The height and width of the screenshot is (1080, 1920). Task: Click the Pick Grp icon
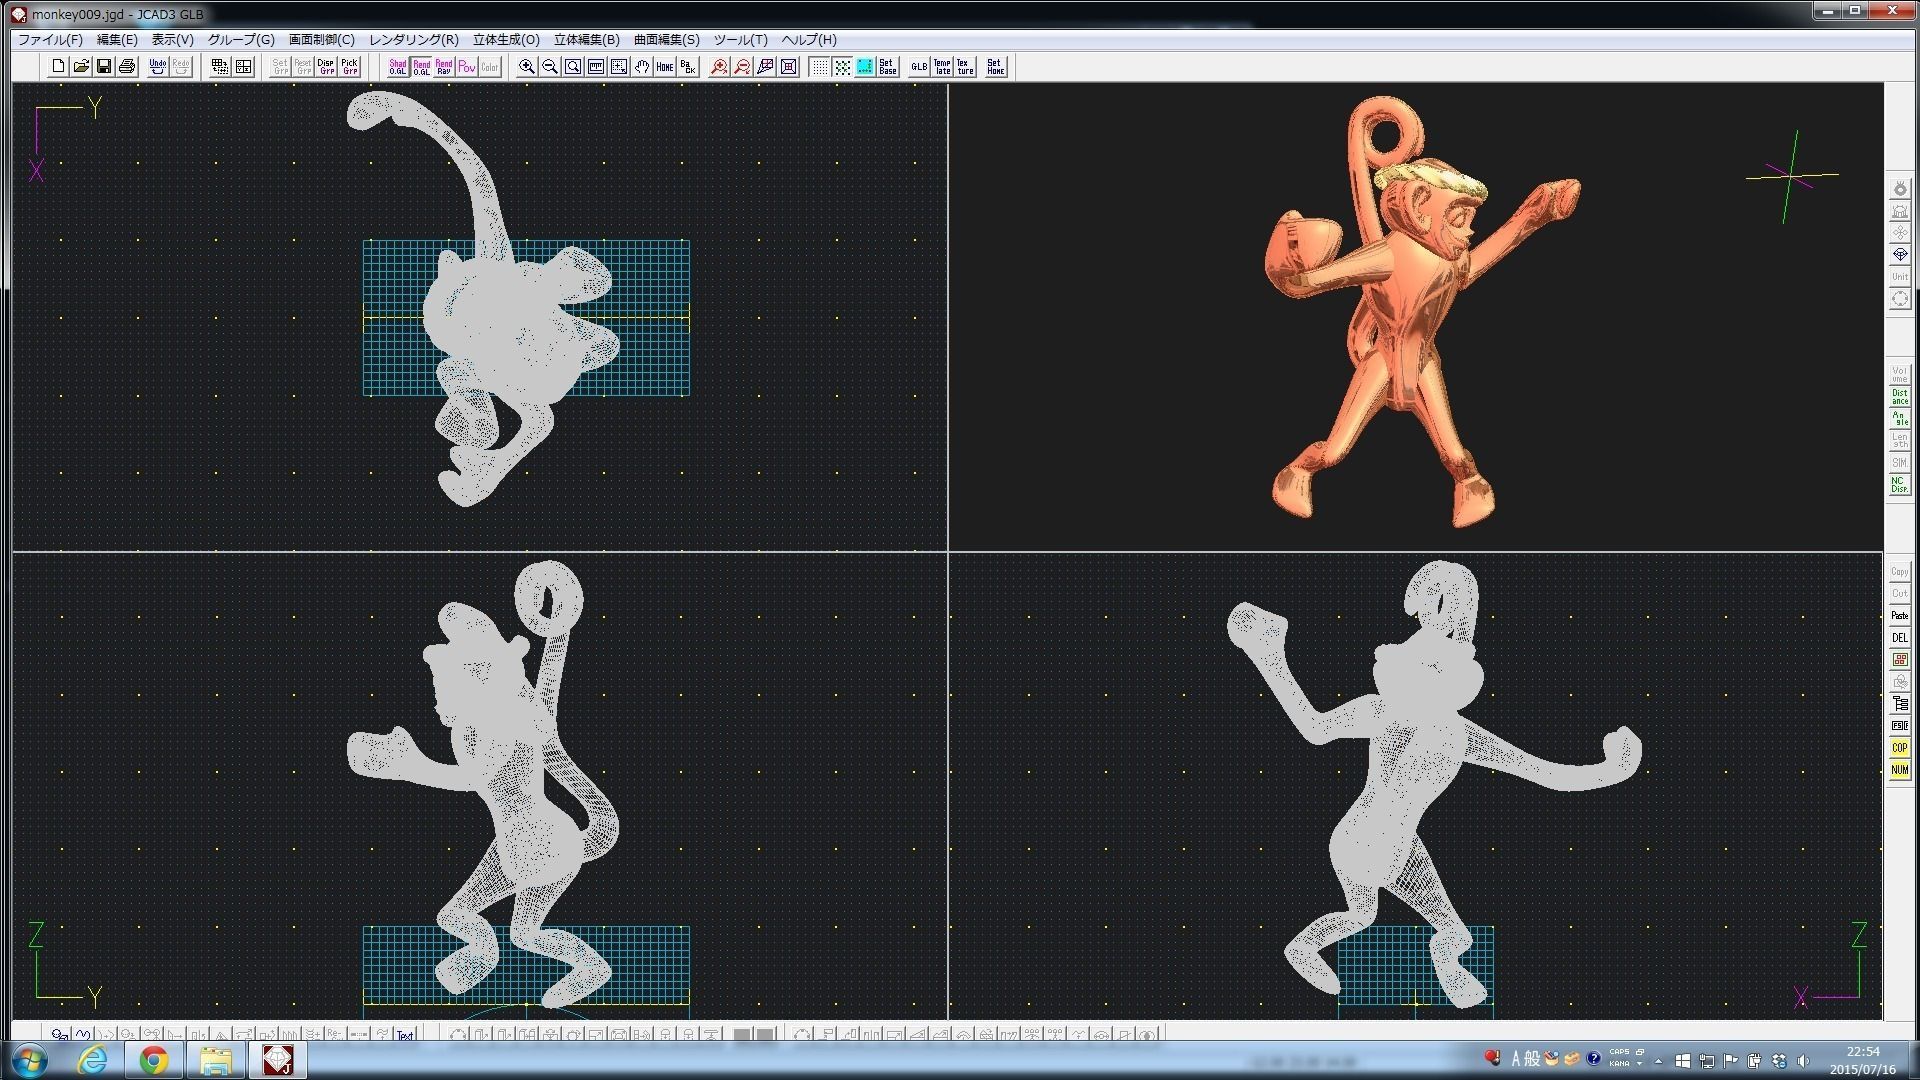(x=349, y=67)
